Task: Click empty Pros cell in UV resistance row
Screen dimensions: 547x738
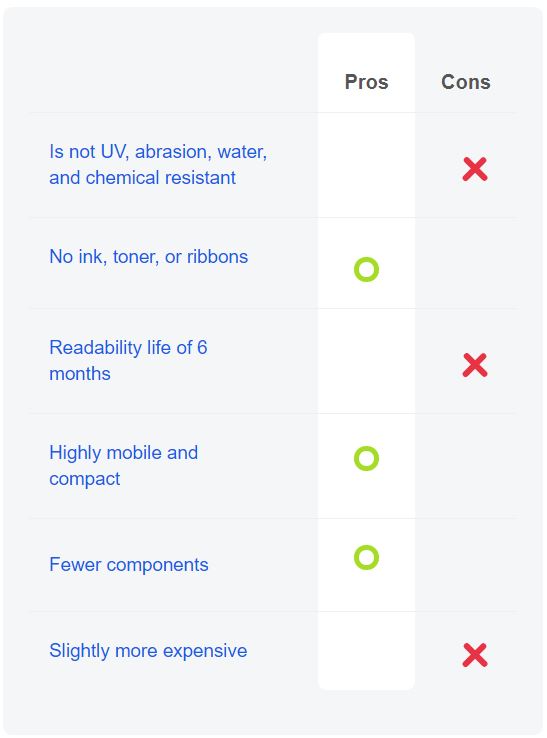Action: (366, 165)
